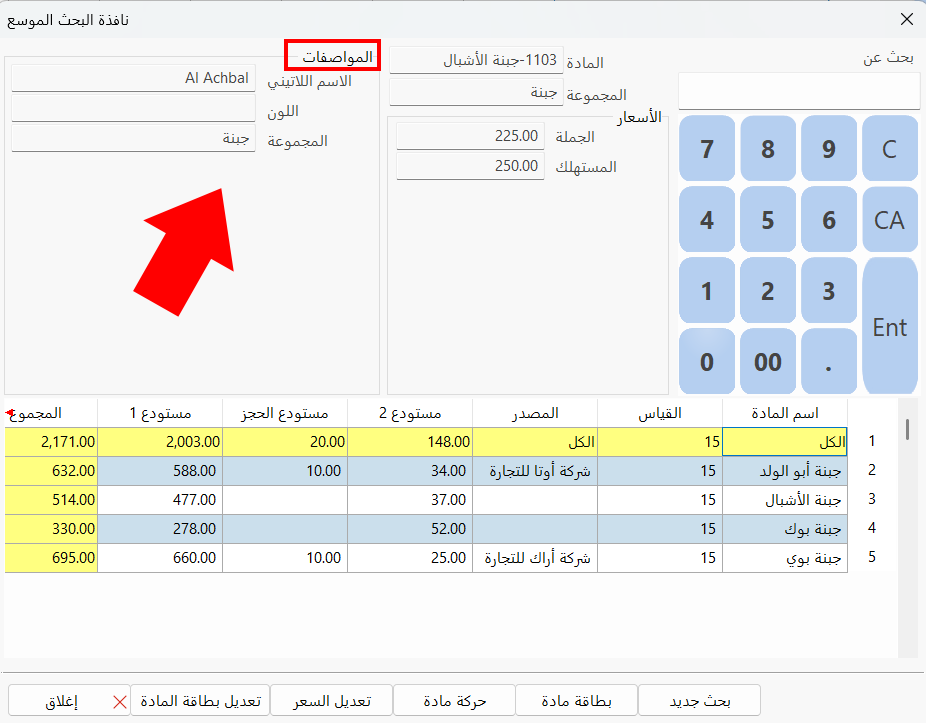Open تعديل السعر to edit the price
This screenshot has height=723, width=926.
[x=332, y=700]
